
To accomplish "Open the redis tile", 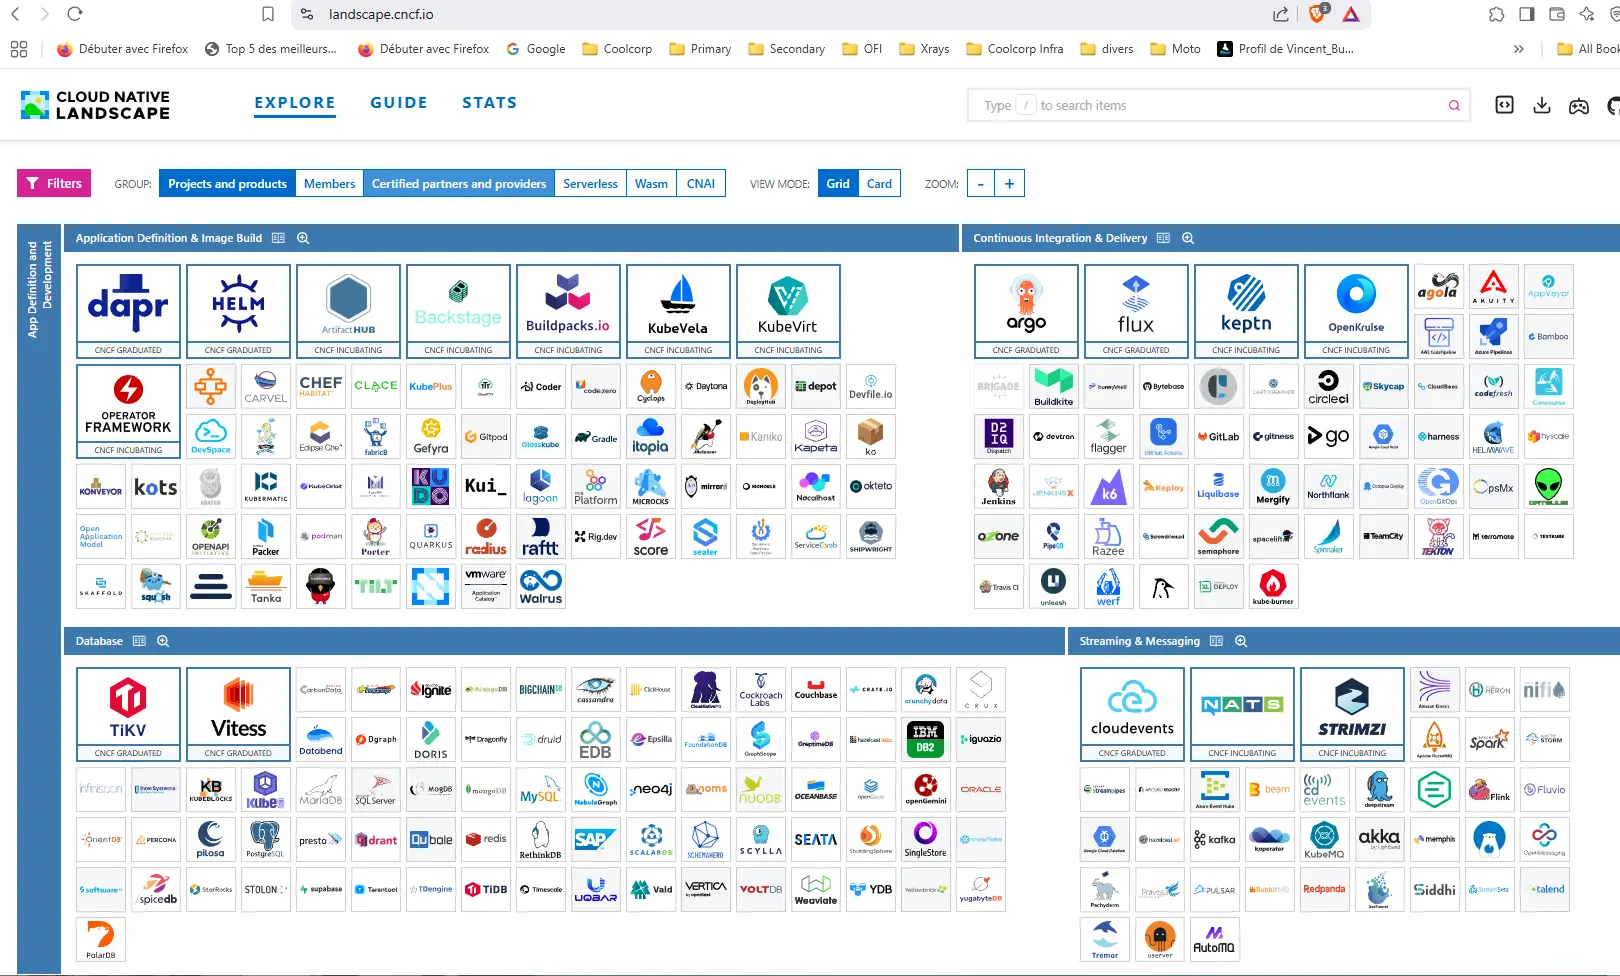I will coord(486,840).
